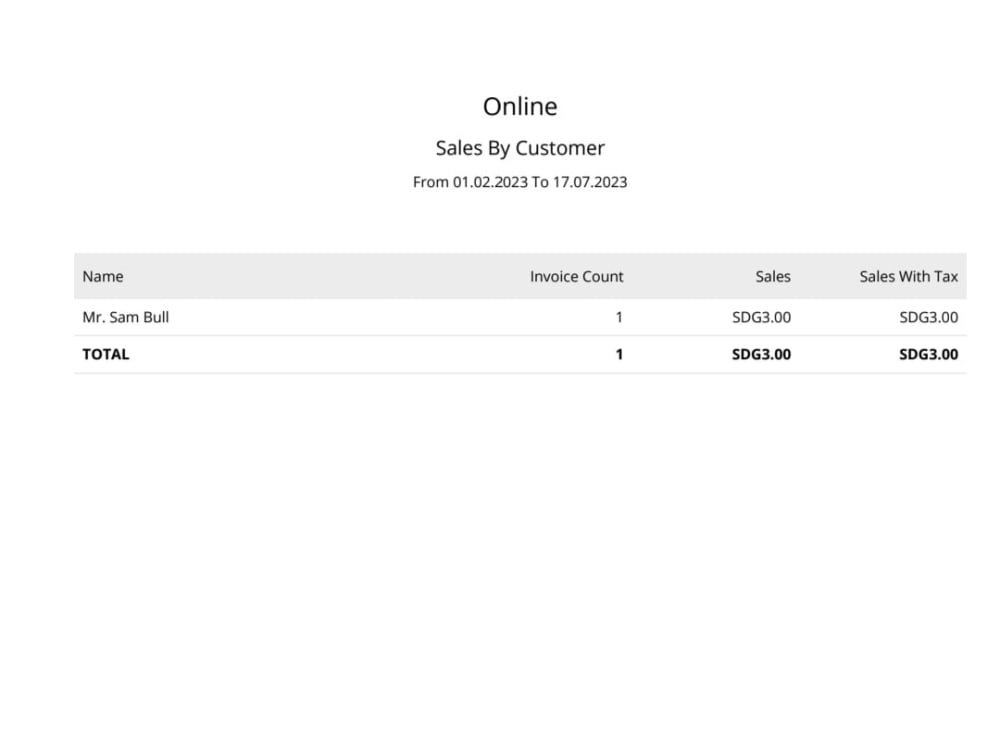Click the report date range line
Image resolution: width=1000 pixels, height=750 pixels.
coord(520,182)
